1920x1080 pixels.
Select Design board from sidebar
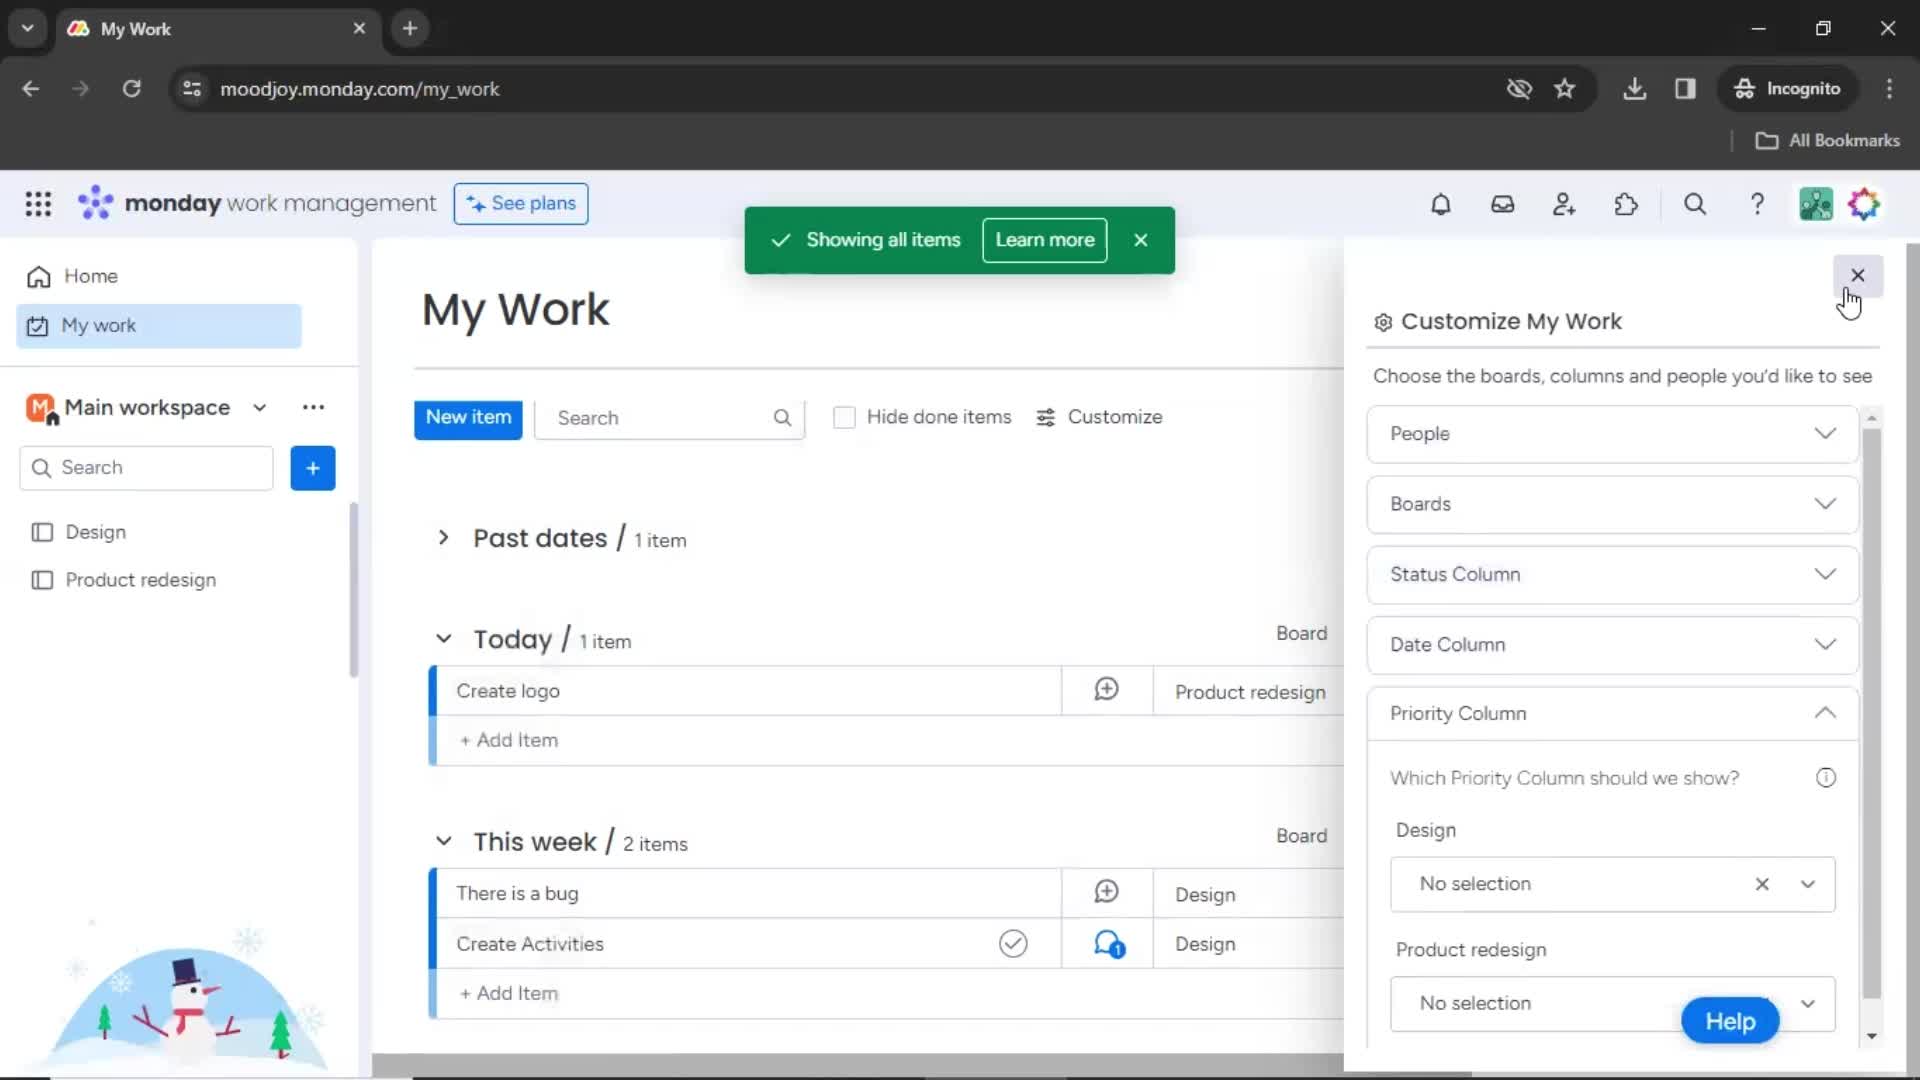(x=95, y=531)
